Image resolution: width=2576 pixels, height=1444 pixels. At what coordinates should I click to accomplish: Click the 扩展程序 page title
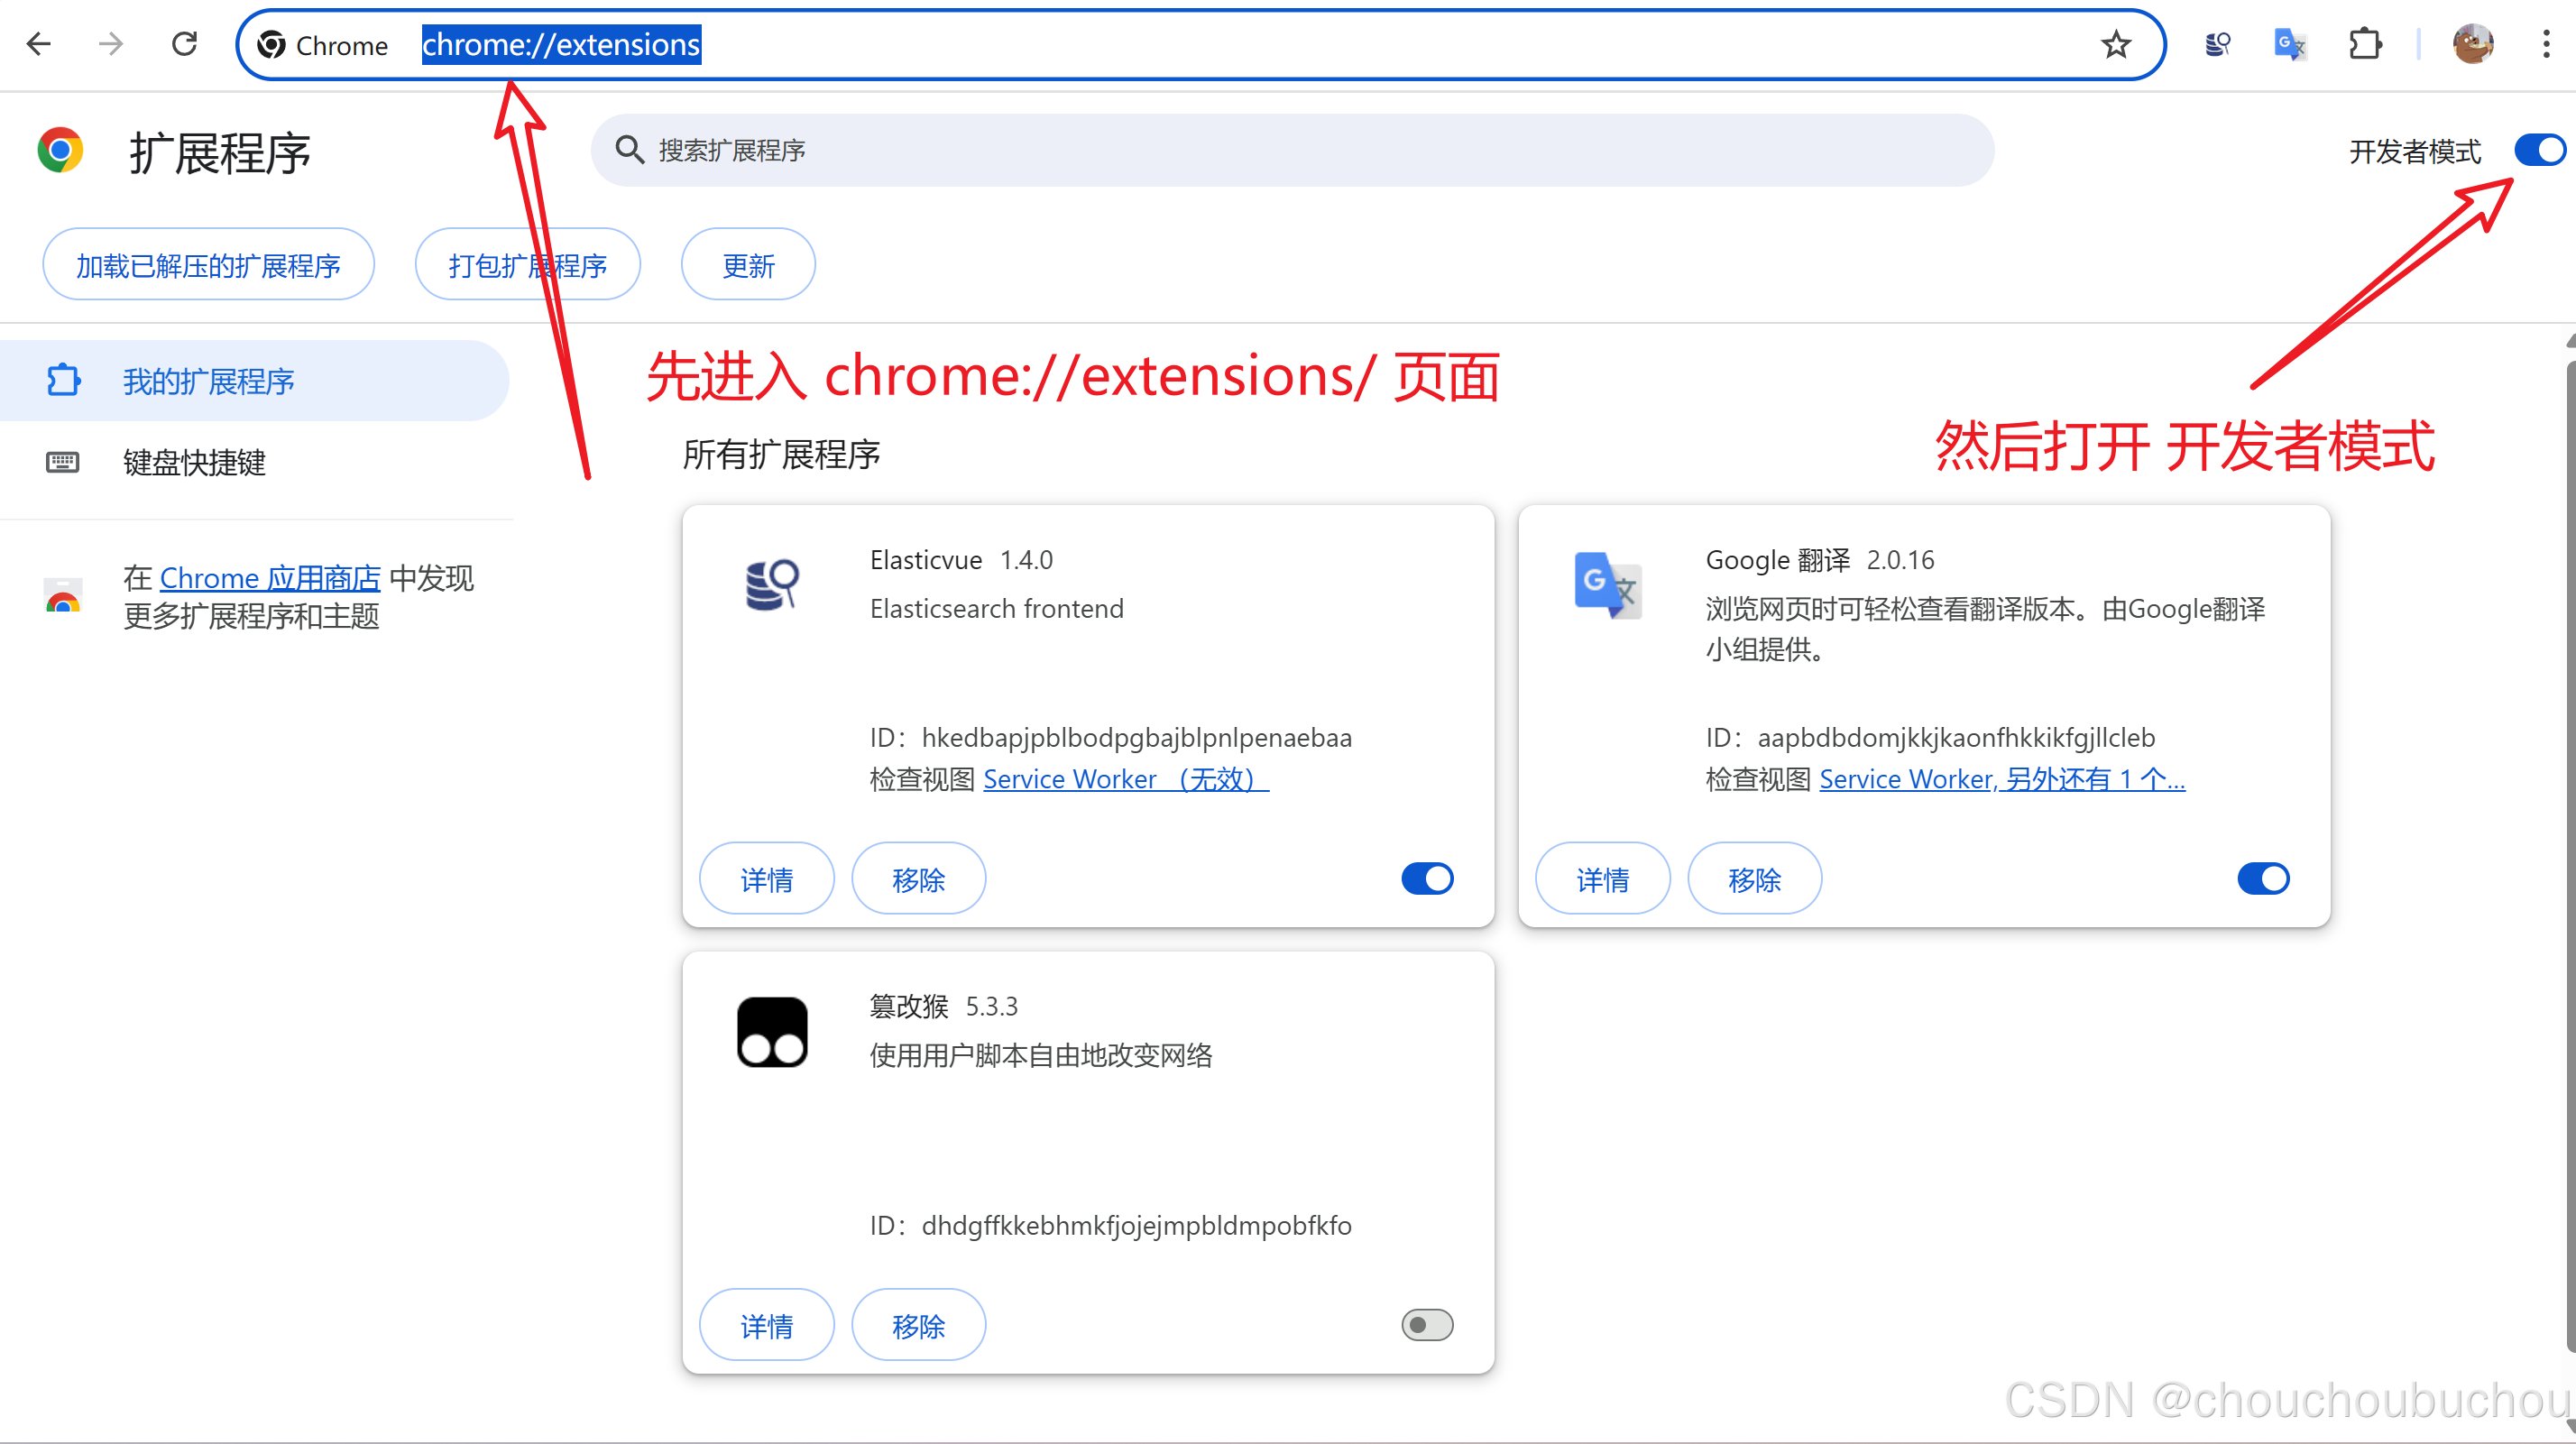220,153
